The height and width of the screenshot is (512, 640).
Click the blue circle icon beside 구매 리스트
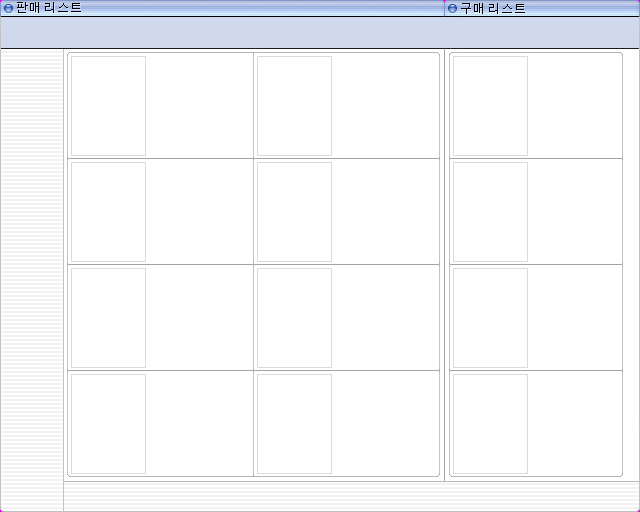point(452,8)
